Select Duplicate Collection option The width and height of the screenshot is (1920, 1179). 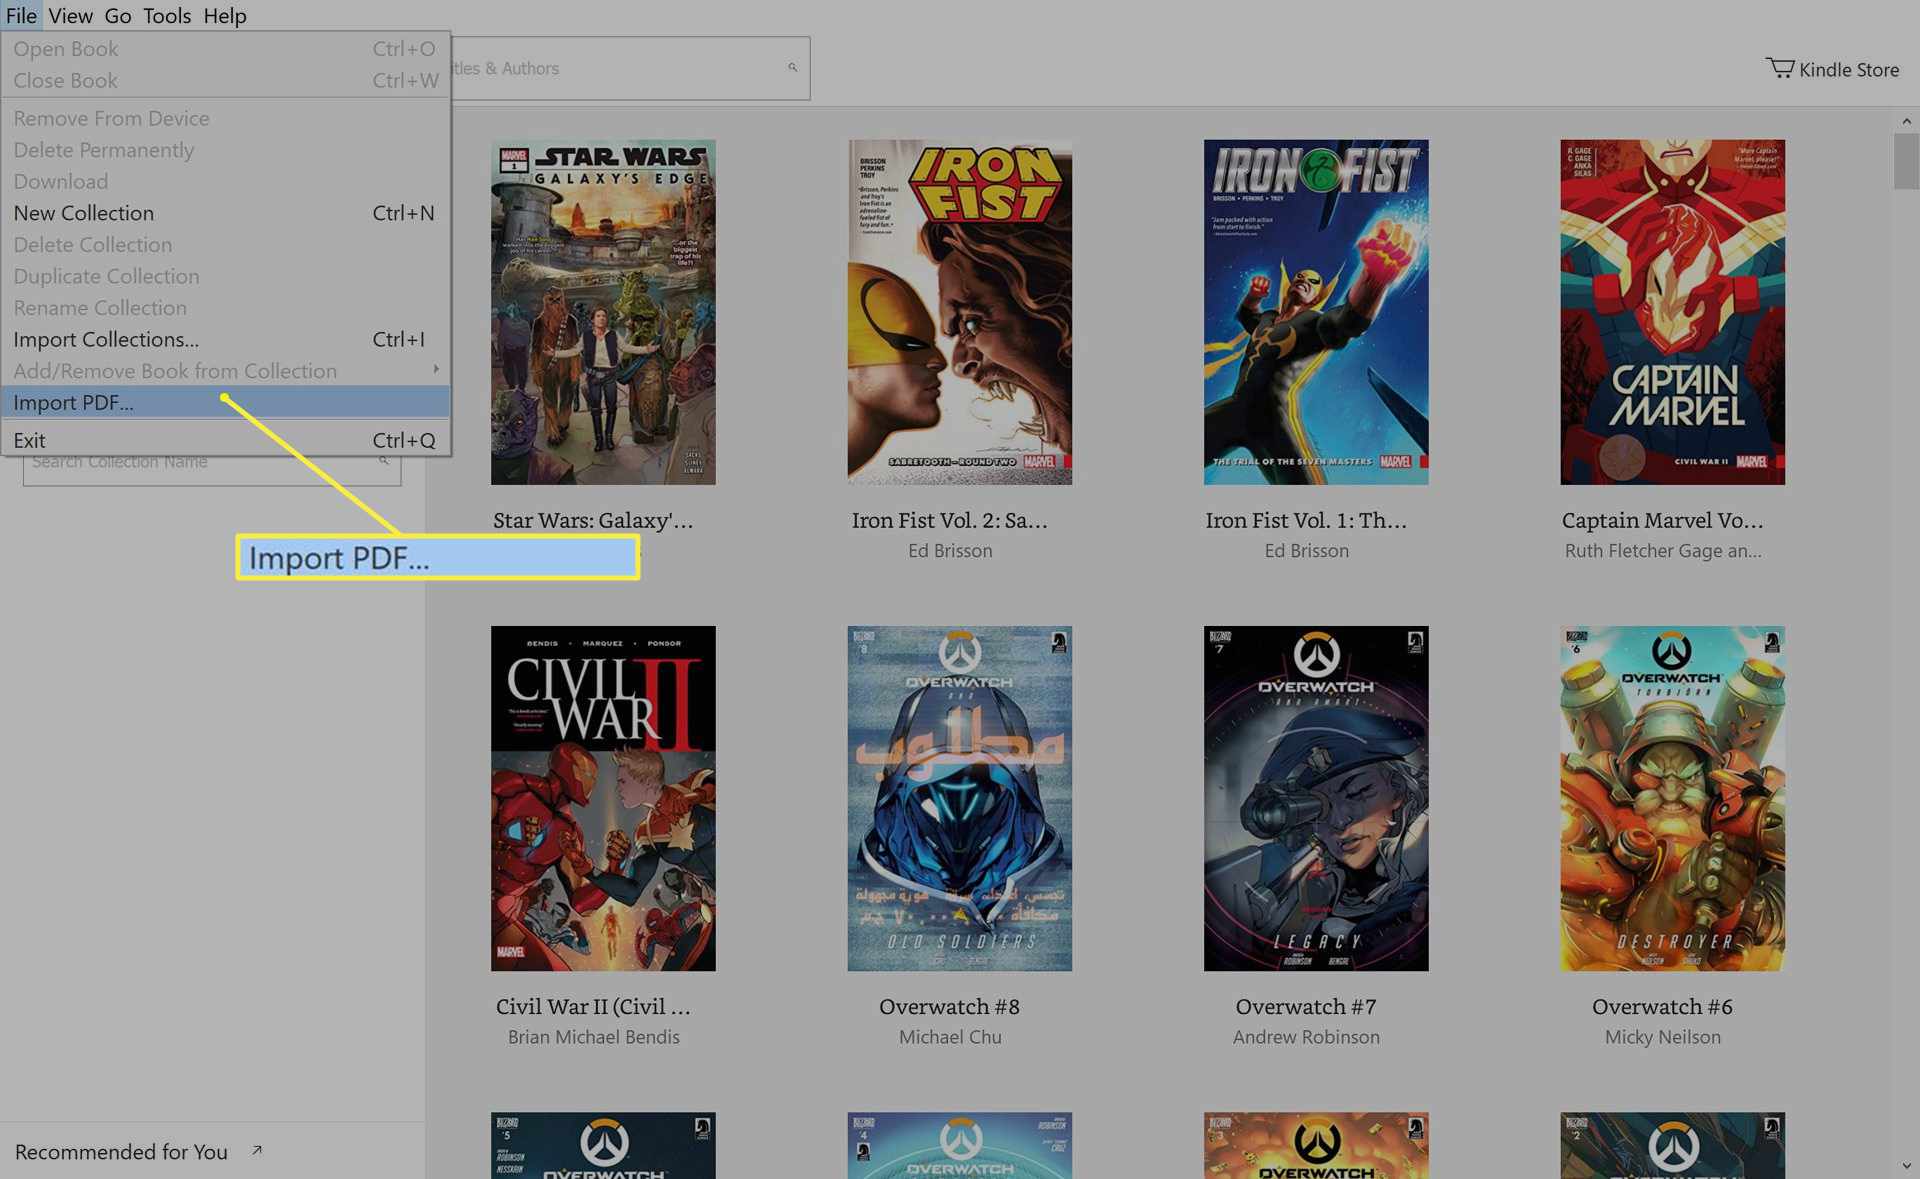[x=106, y=276]
